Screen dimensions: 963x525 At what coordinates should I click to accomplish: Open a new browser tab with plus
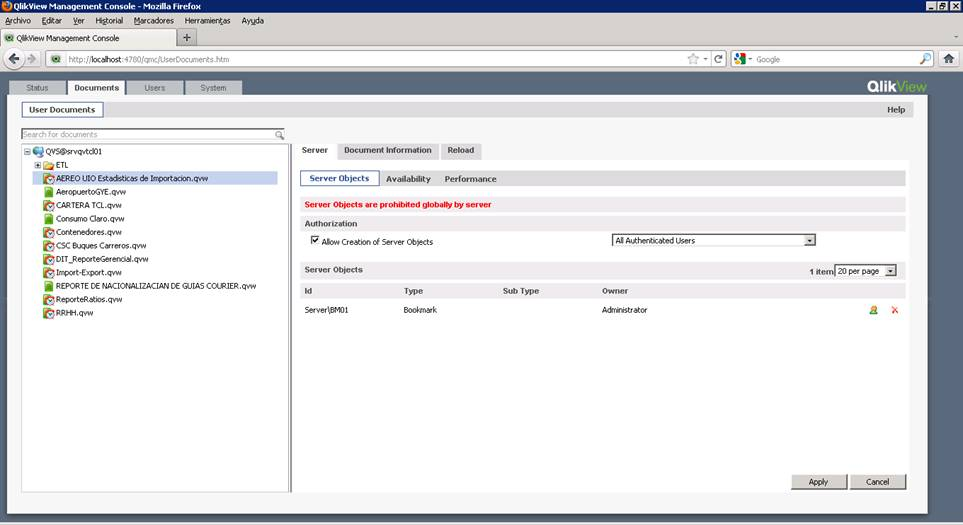pos(187,38)
